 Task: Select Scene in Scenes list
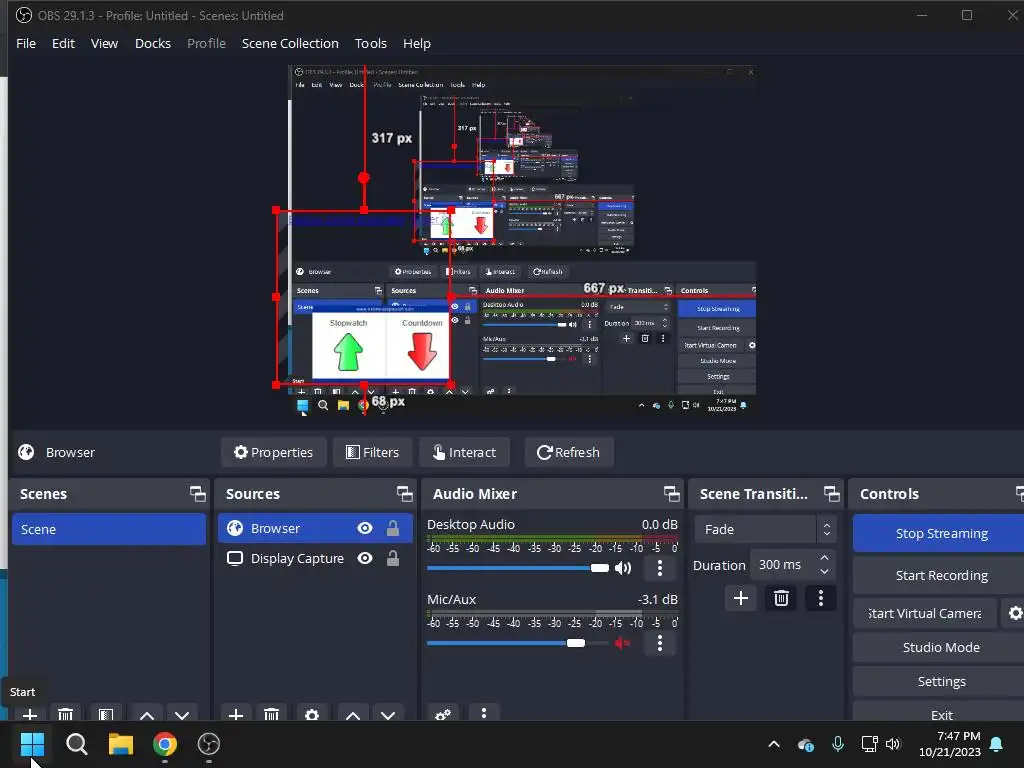(x=108, y=529)
